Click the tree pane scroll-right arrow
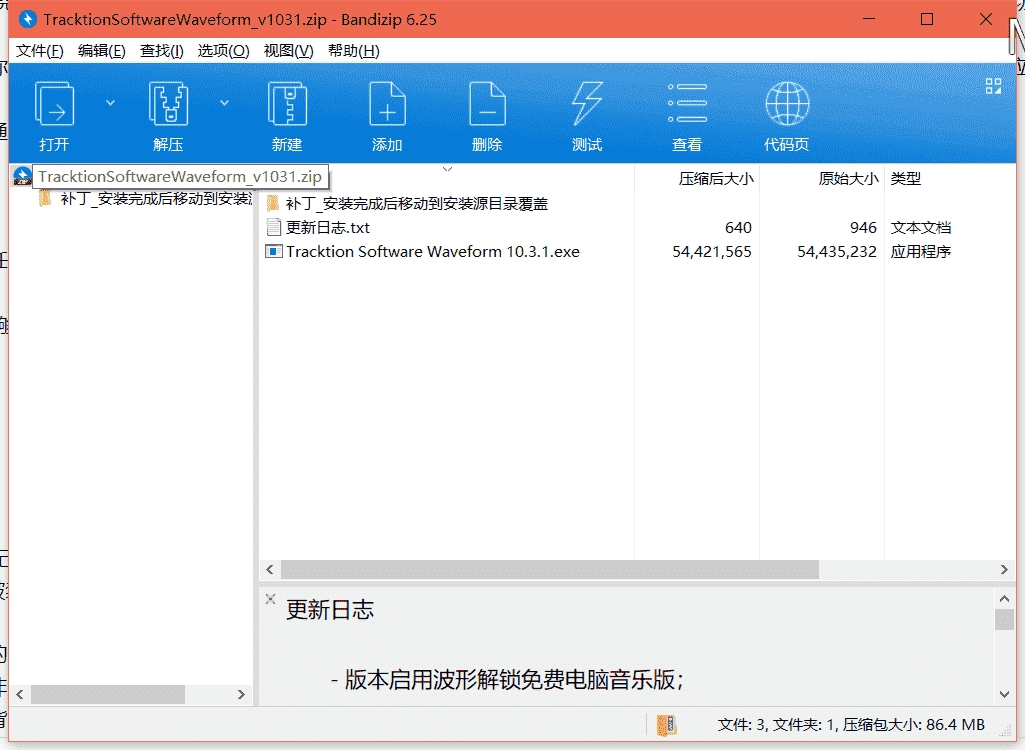The image size is (1025, 750). [241, 694]
